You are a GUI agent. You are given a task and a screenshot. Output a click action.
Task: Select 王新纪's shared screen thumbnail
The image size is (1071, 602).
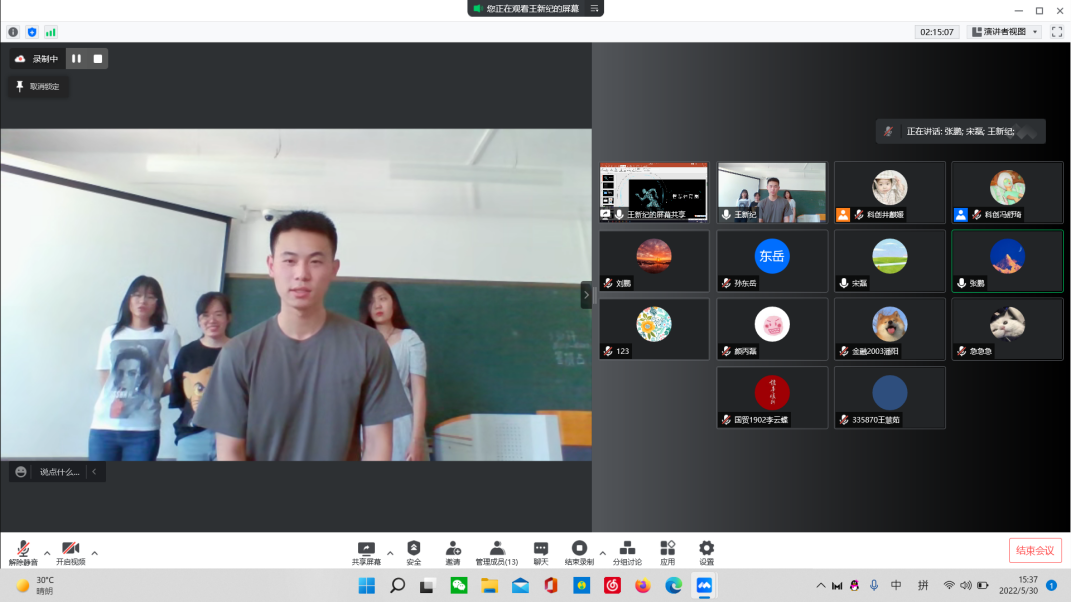(653, 192)
